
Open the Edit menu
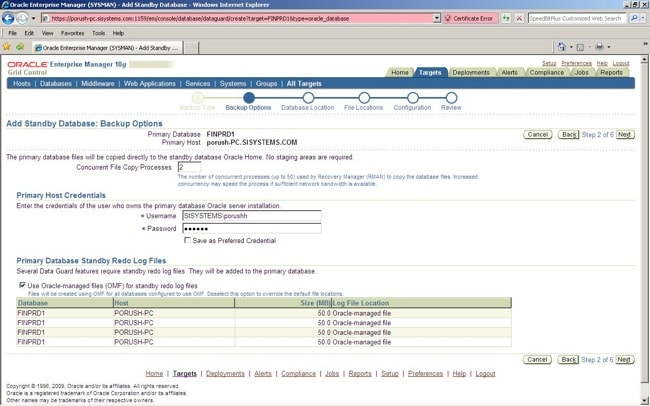pos(29,33)
